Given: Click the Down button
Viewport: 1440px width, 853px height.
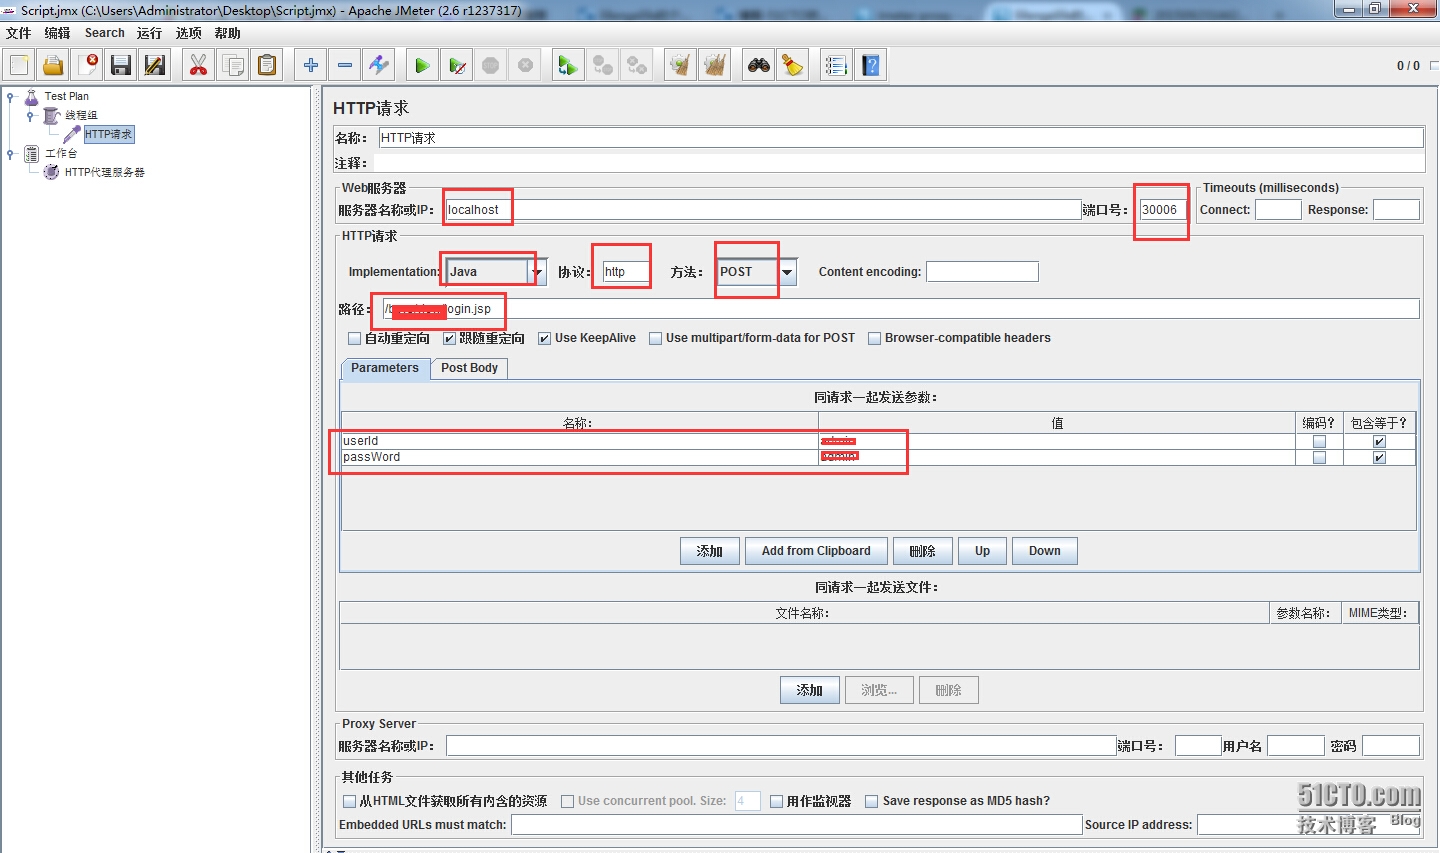Looking at the screenshot, I should coord(1045,551).
